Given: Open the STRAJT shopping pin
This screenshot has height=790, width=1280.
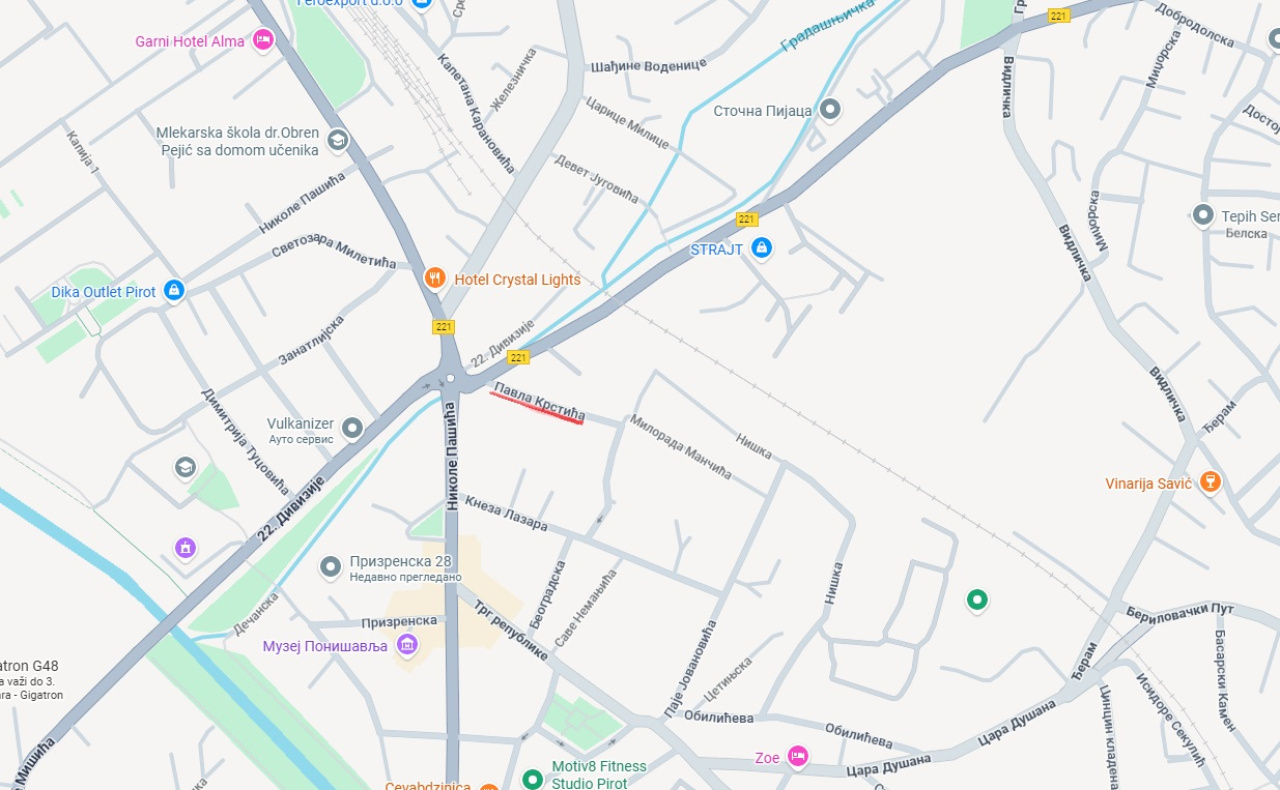Looking at the screenshot, I should coord(761,248).
